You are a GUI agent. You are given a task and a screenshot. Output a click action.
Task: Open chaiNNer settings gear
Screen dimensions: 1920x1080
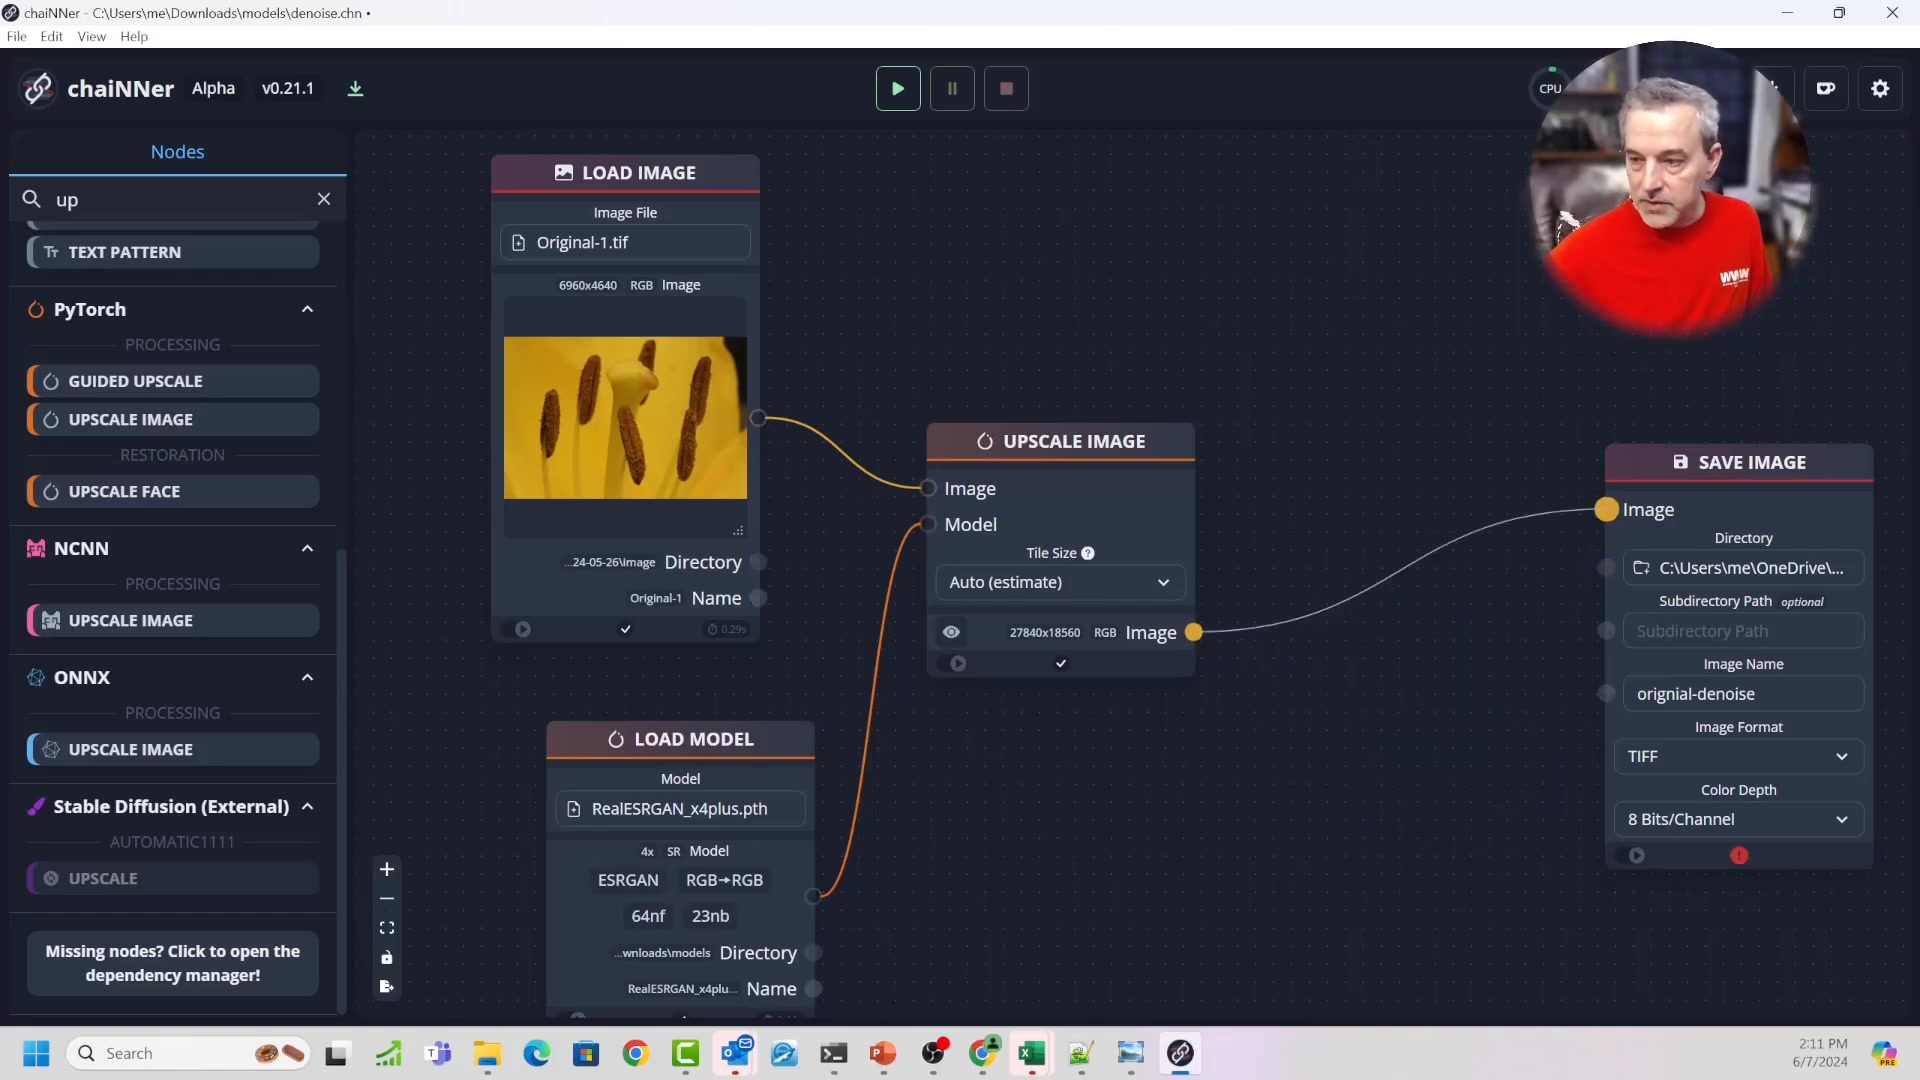coord(1880,88)
